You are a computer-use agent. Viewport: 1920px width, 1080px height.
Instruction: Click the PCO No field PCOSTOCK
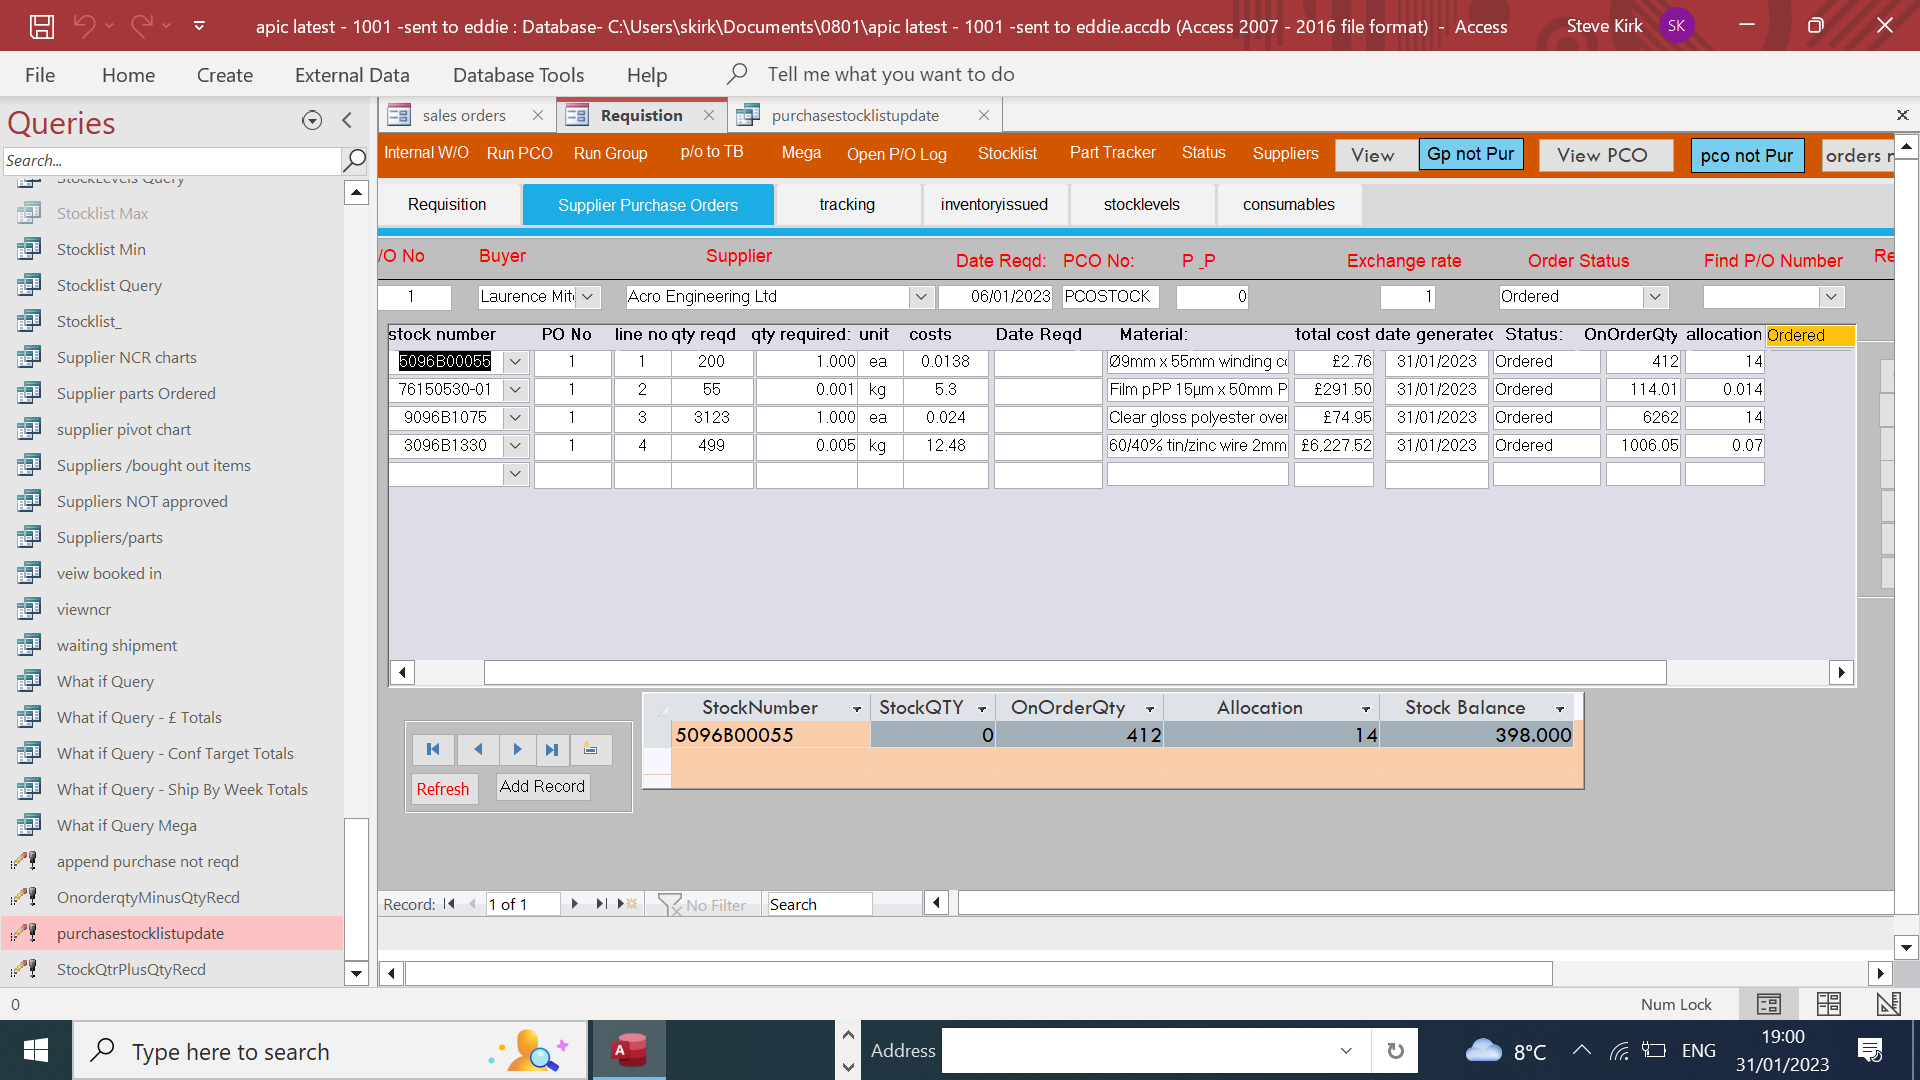click(x=1110, y=297)
